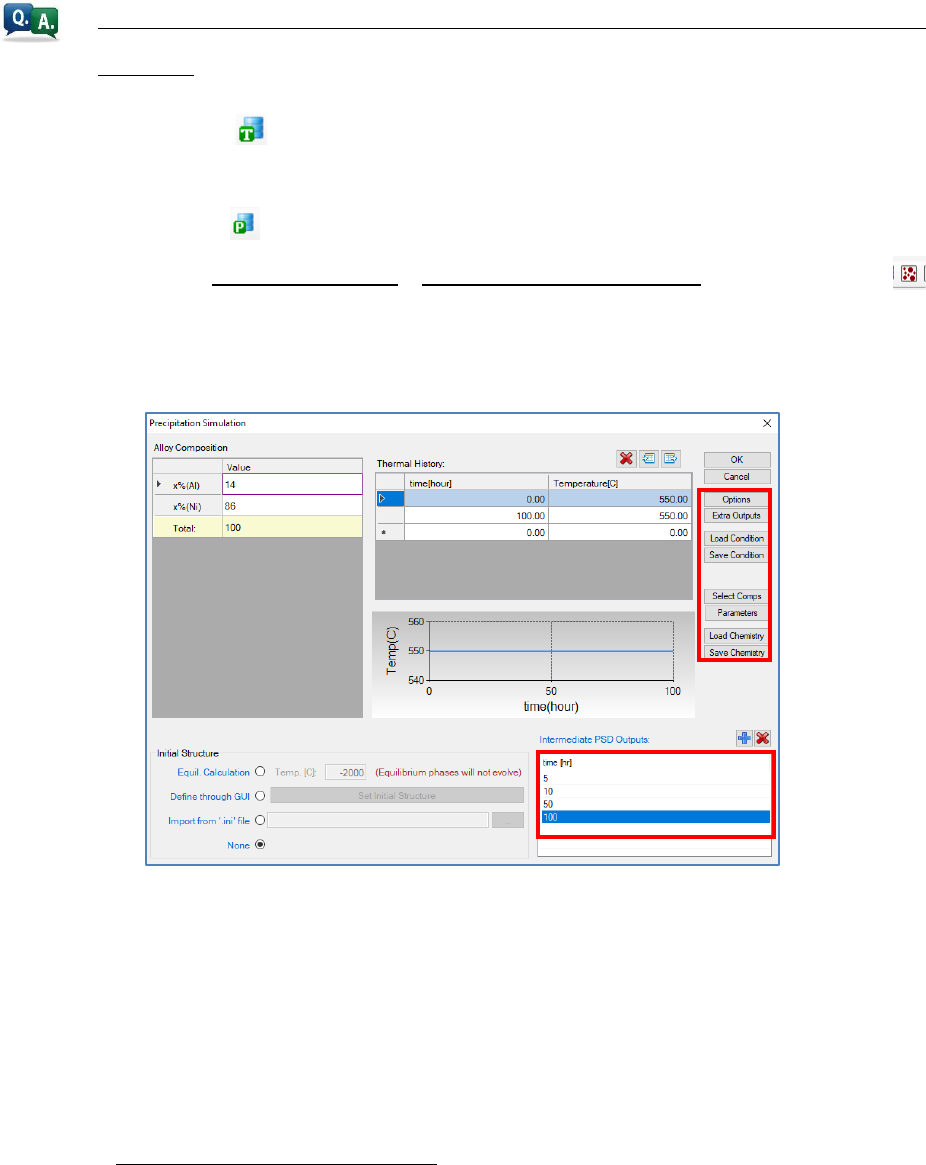926x1165 pixels.
Task: Click the import-table icon beside the Thermal History red X
Action: point(649,458)
